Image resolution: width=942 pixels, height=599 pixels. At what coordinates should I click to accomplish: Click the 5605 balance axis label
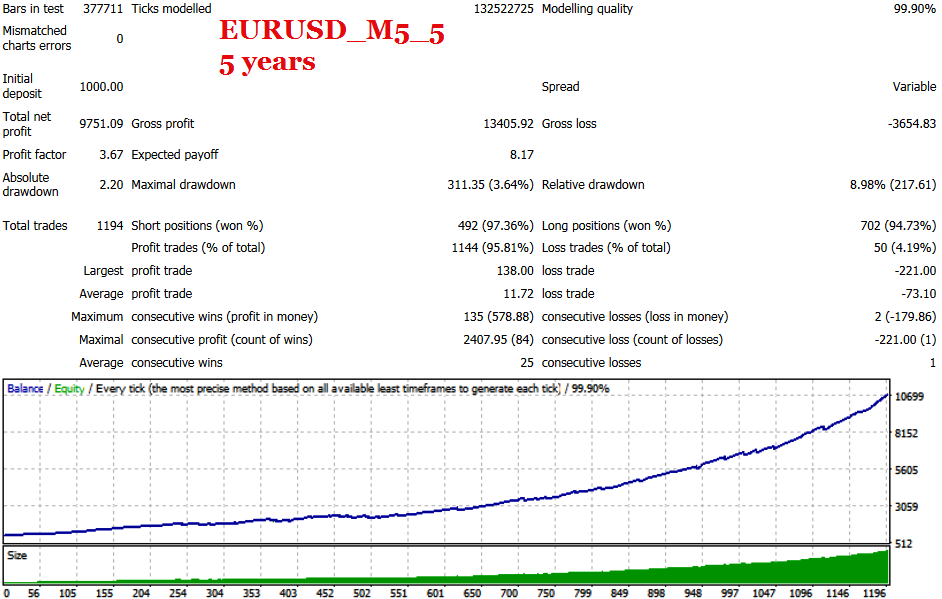coord(907,470)
